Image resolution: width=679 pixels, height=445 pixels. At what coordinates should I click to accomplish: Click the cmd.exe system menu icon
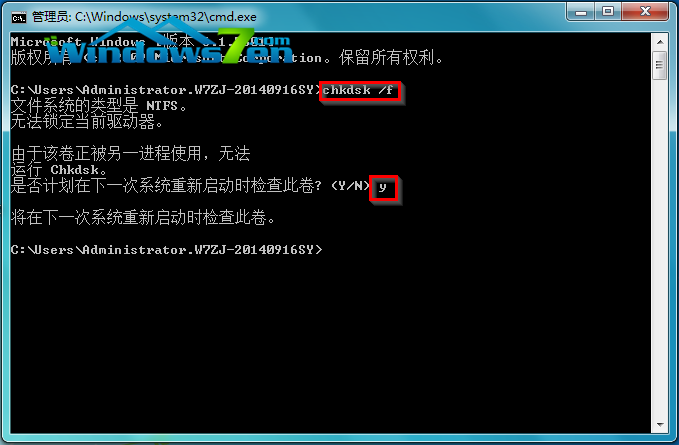[19, 17]
